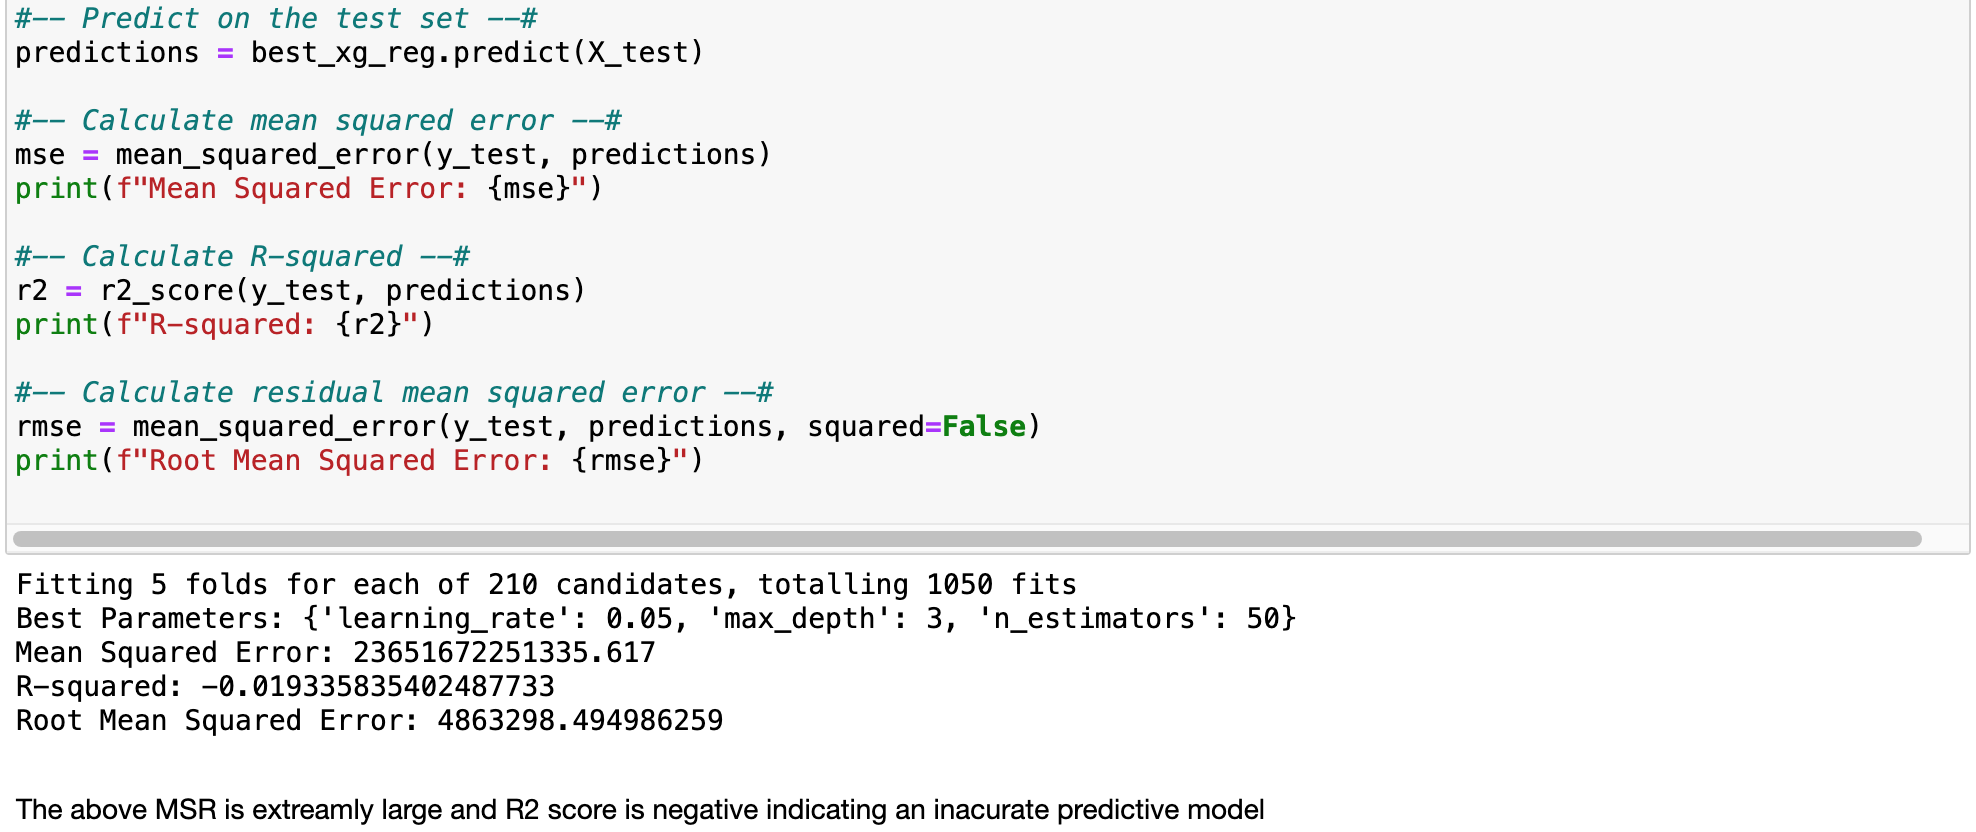Click the 'Calculate R-squared' comment line
1976x832 pixels.
[x=242, y=257]
